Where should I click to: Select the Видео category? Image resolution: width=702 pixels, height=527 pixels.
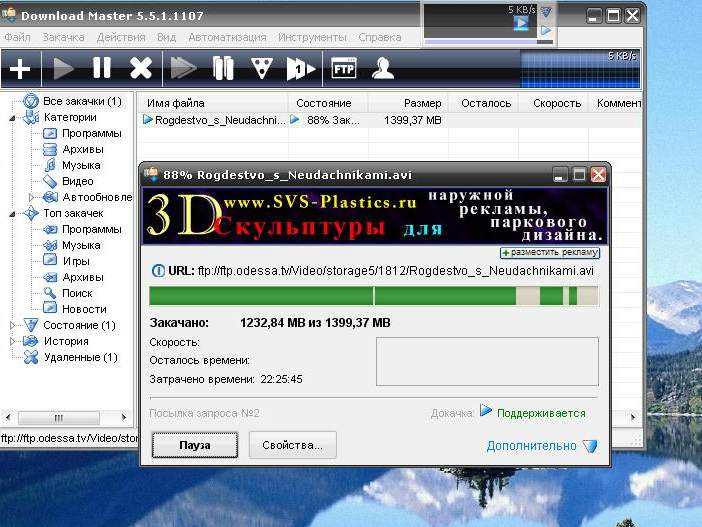tap(77, 181)
